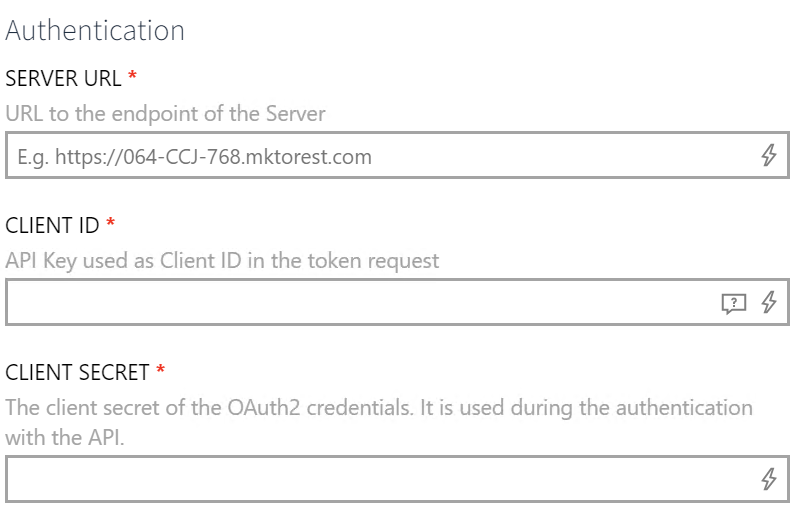Screen dimensions: 798x518
Task: Click the red asterisk beside SERVER URL
Action: coord(133,77)
